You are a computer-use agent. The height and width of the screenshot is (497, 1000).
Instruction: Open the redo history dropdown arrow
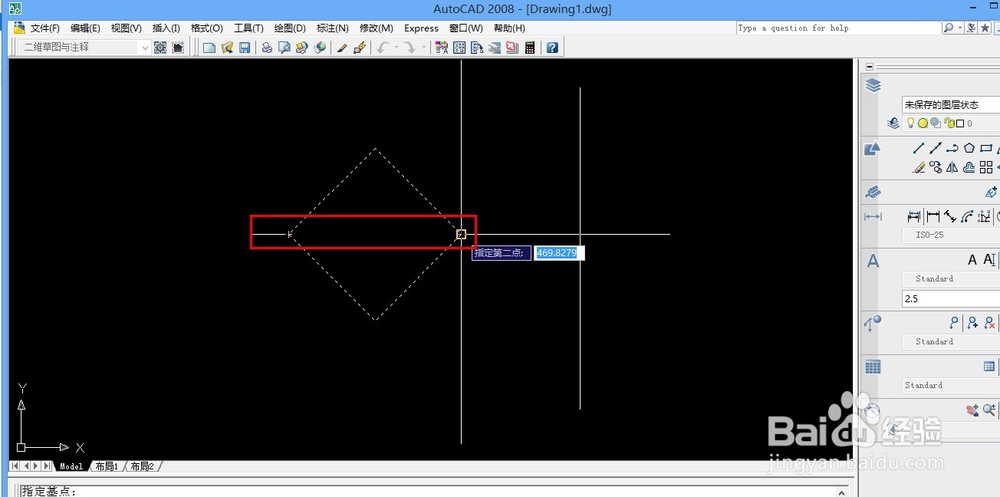point(423,47)
